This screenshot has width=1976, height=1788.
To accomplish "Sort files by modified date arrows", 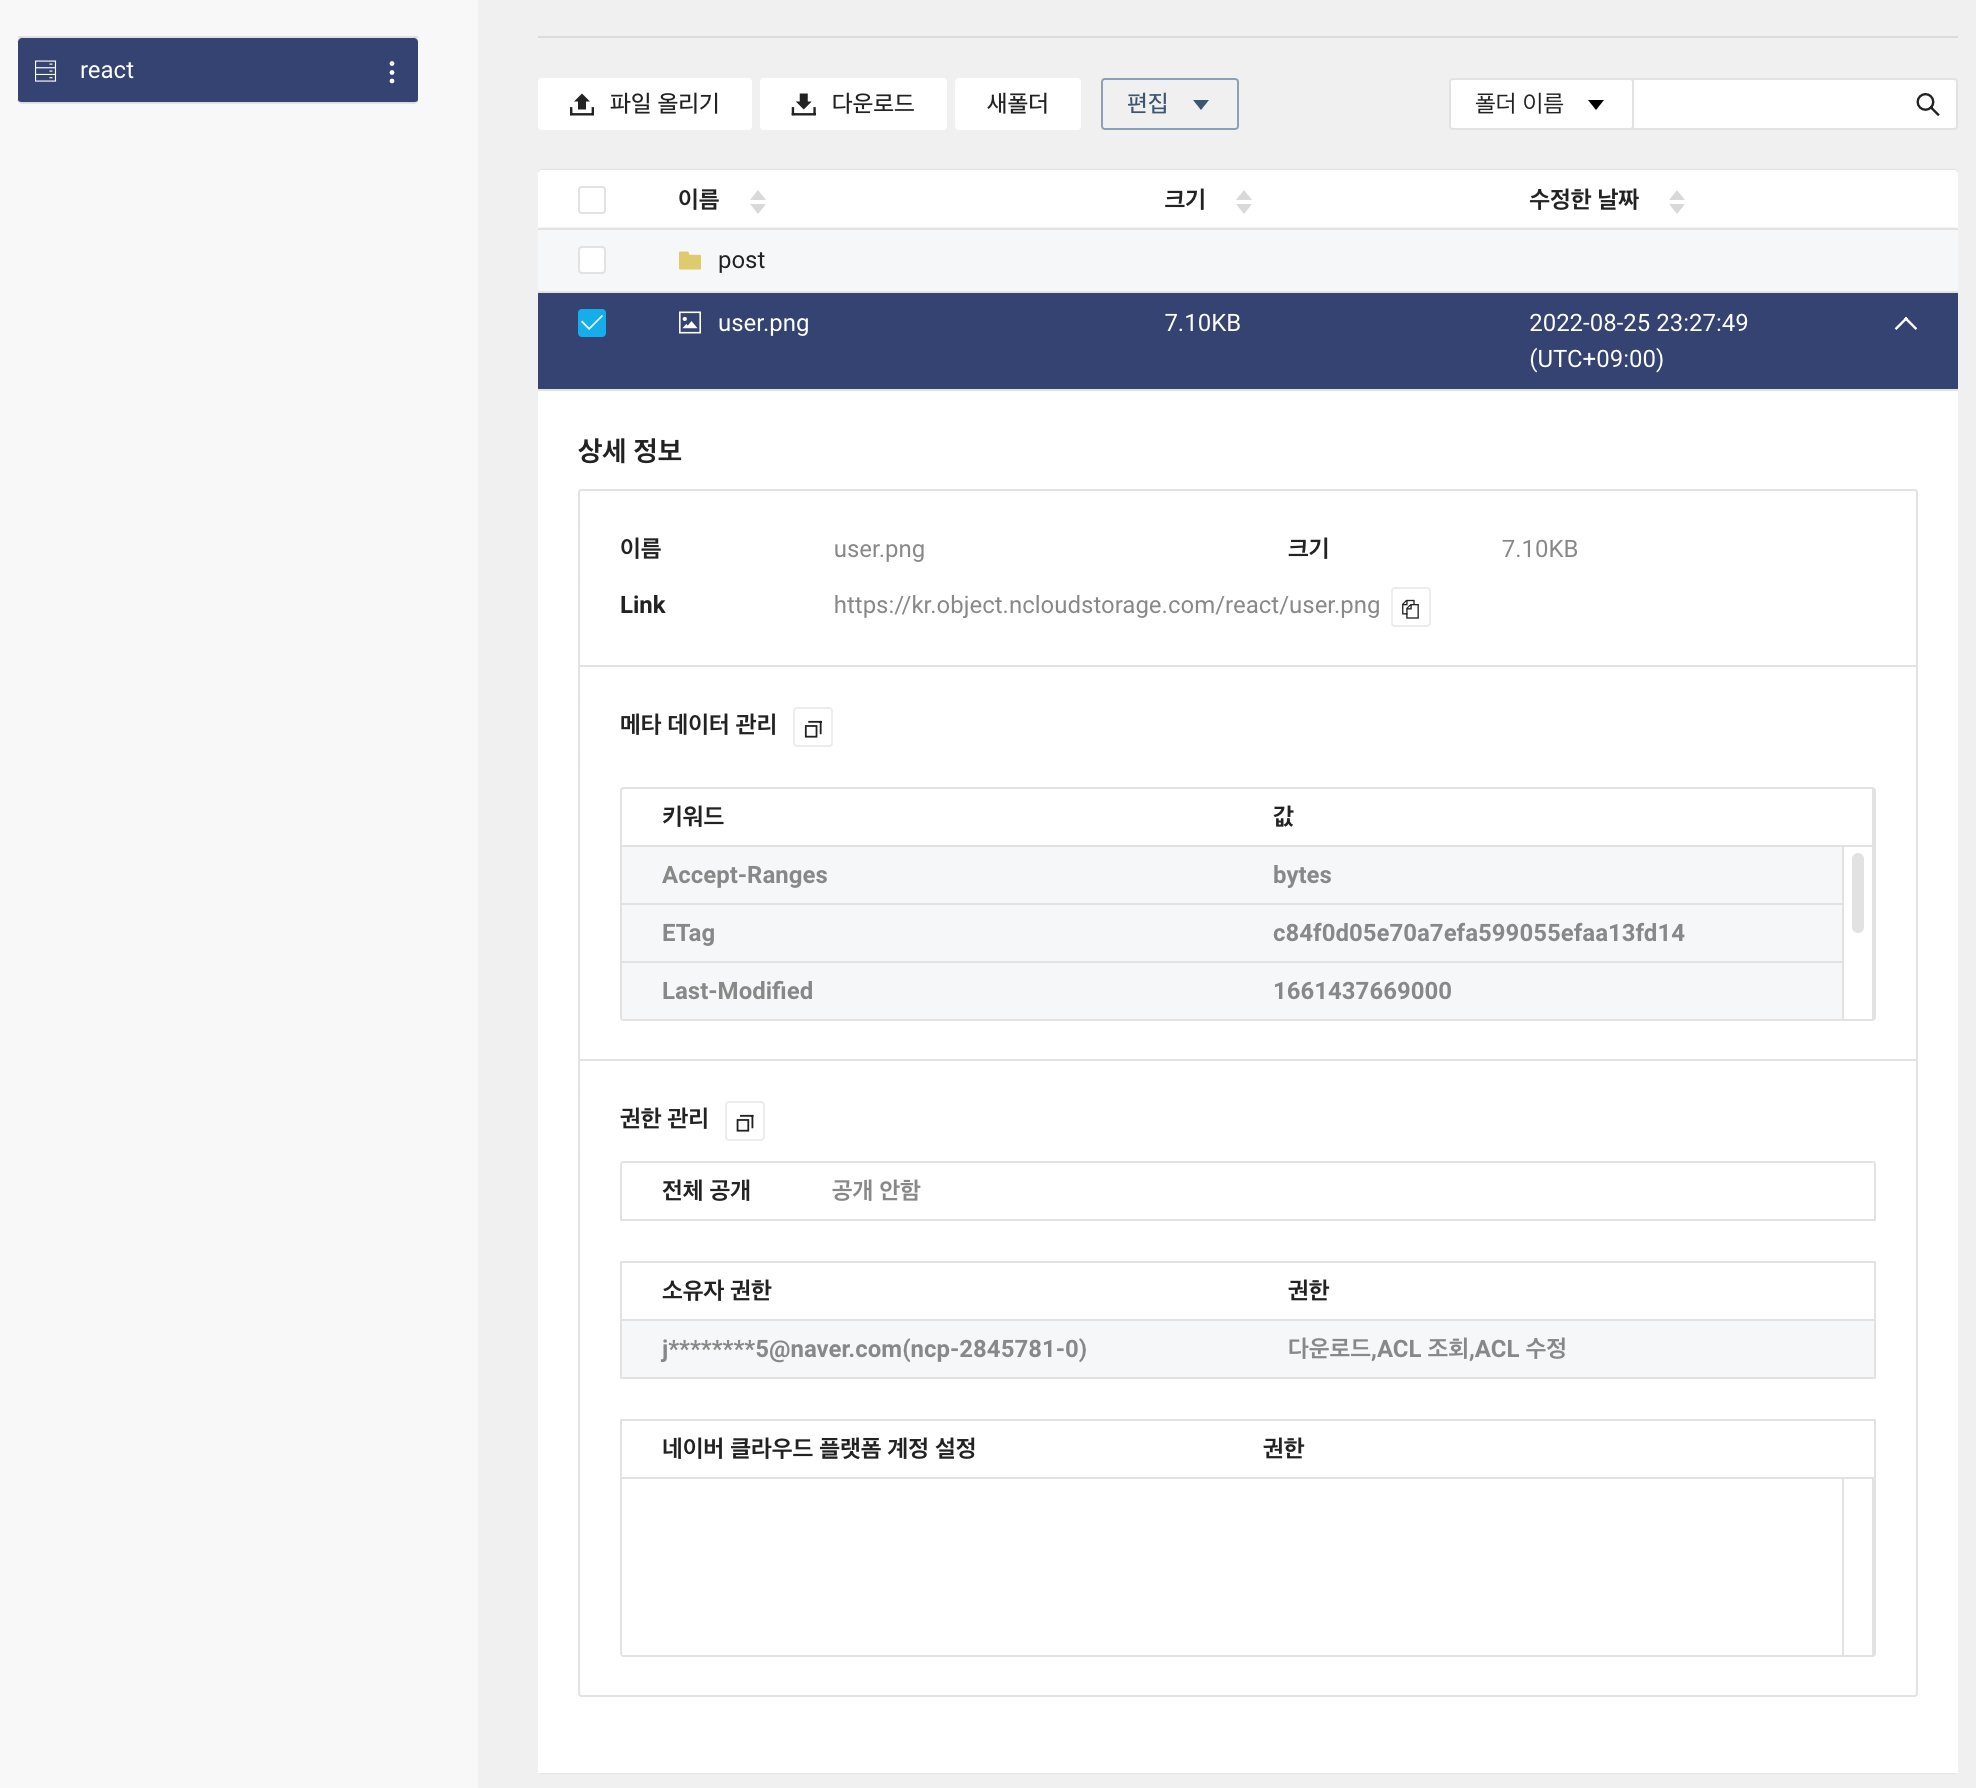I will (1676, 201).
